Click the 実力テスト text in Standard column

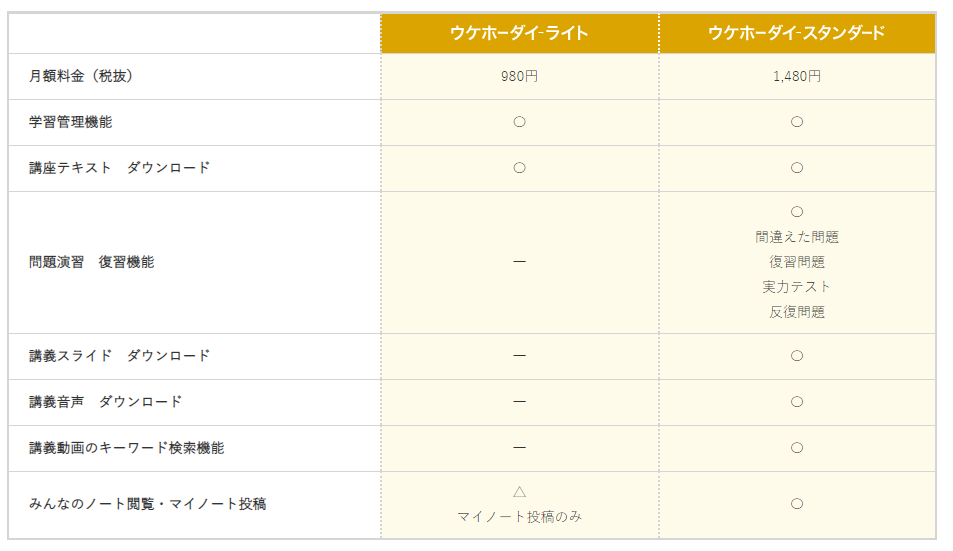tap(797, 287)
